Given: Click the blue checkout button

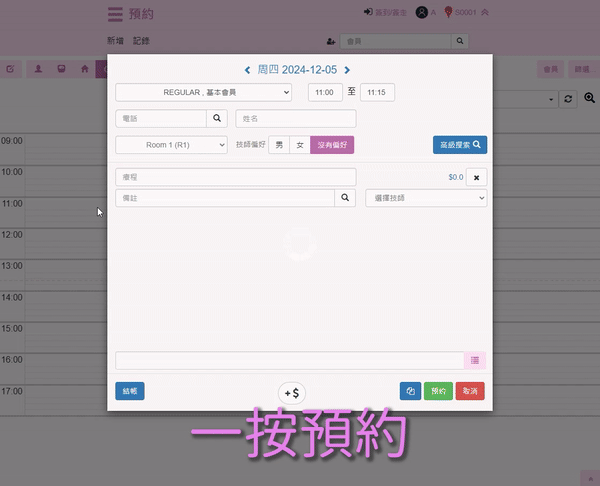Looking at the screenshot, I should click(x=130, y=391).
